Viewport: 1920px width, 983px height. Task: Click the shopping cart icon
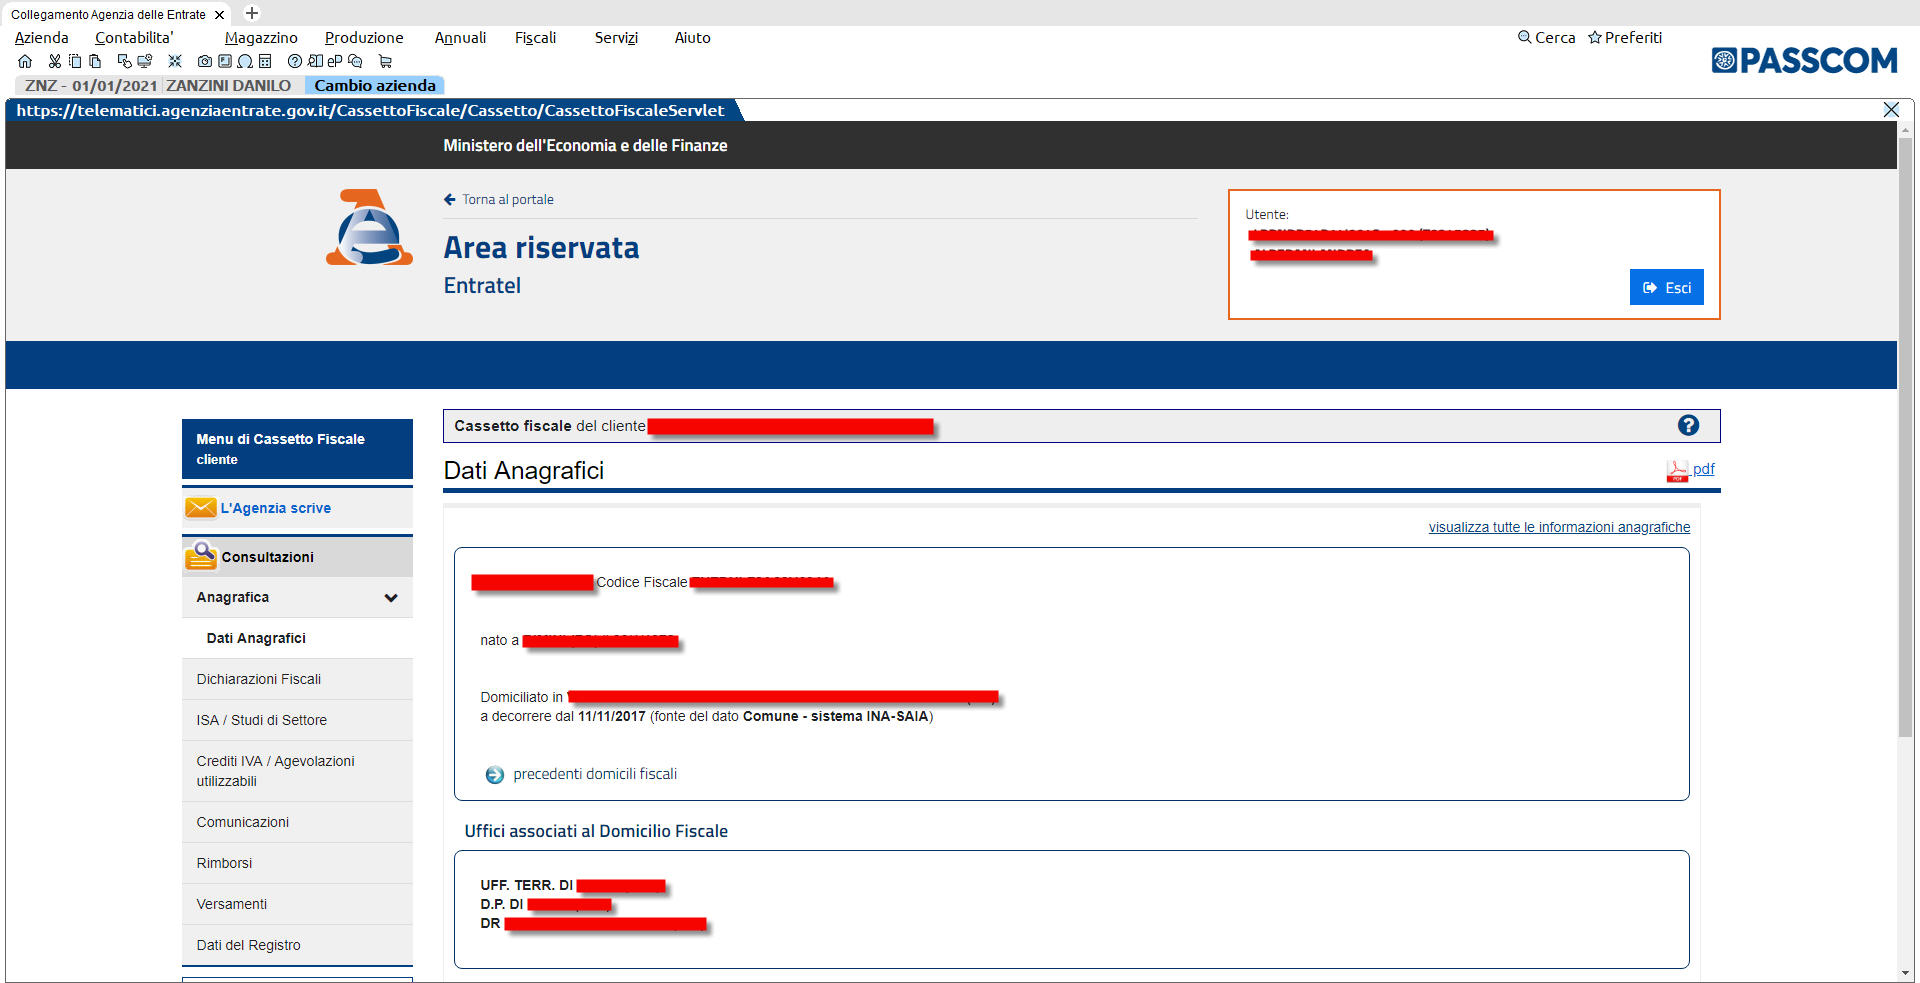[x=385, y=61]
